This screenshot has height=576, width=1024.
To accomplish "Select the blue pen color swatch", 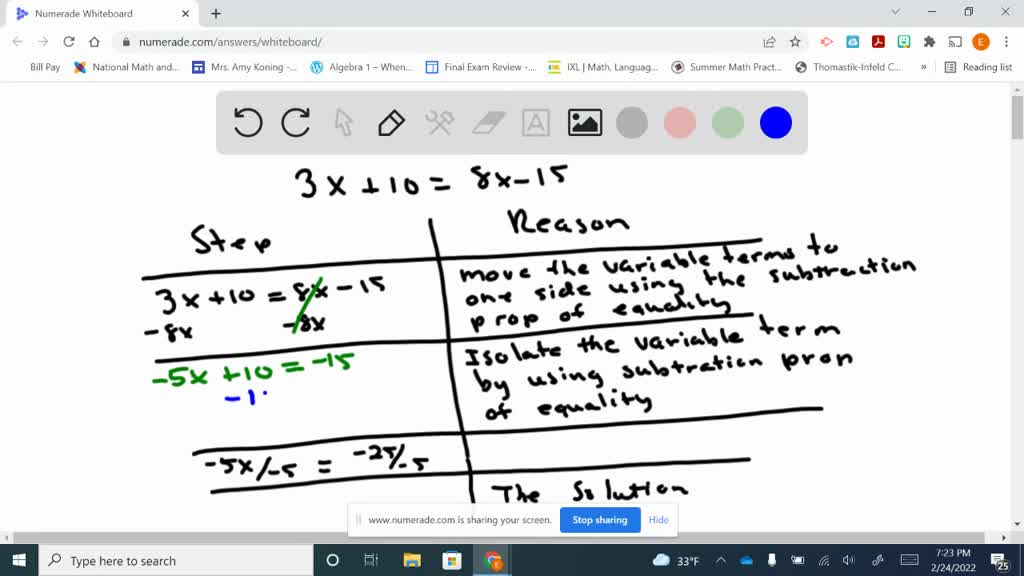I will coord(775,122).
